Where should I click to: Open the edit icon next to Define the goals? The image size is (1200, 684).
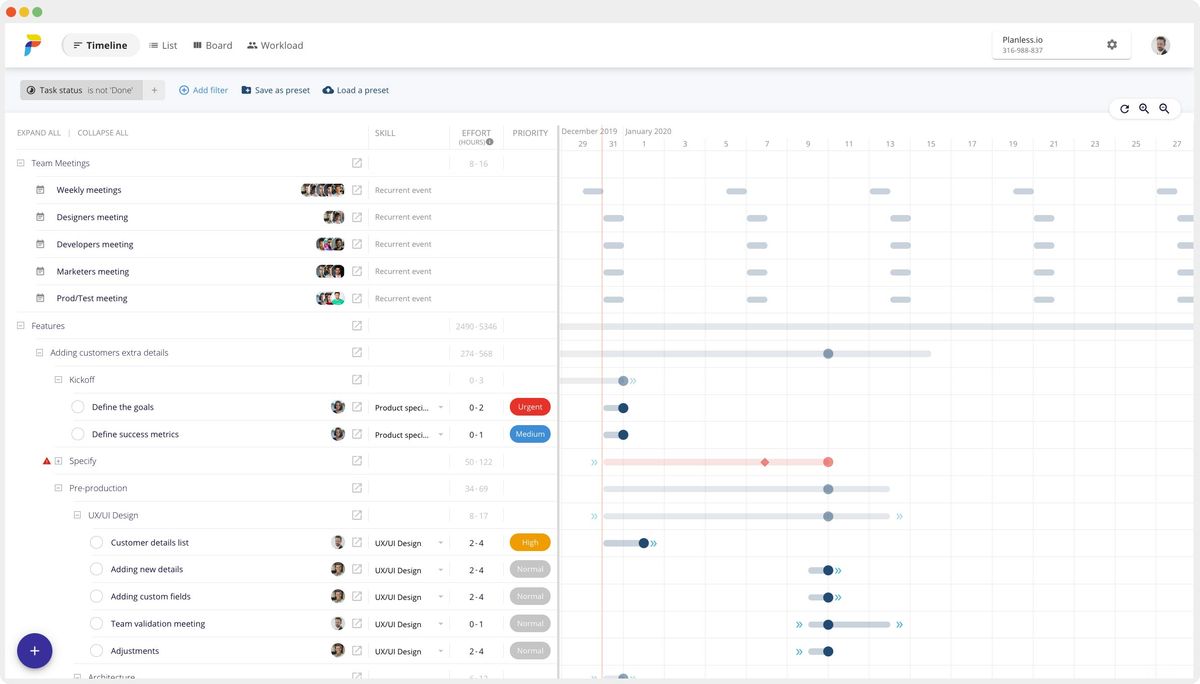click(357, 407)
